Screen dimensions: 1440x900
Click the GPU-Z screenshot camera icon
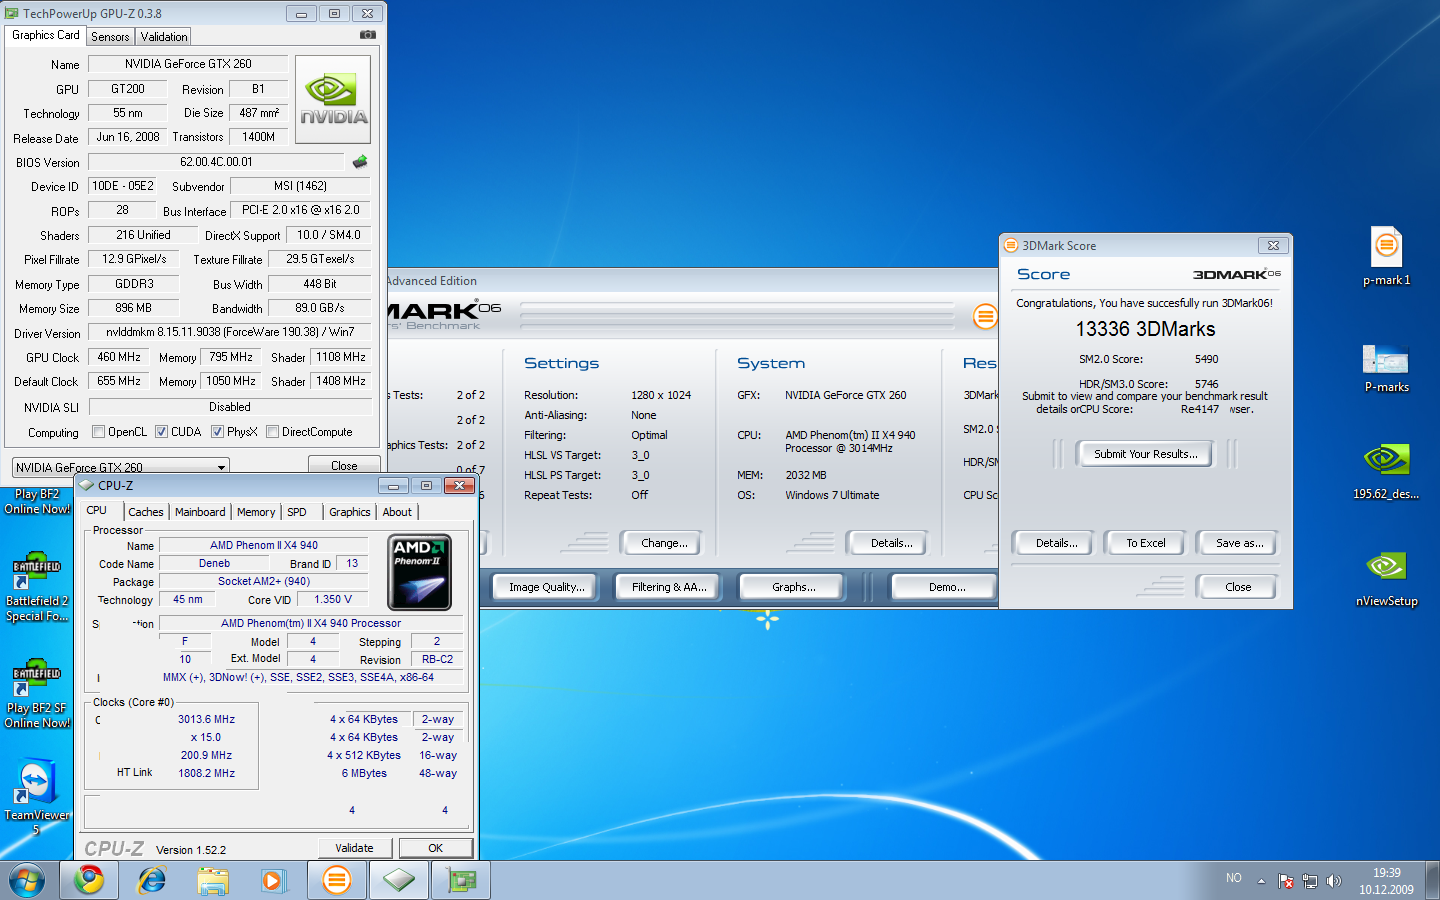click(x=368, y=35)
